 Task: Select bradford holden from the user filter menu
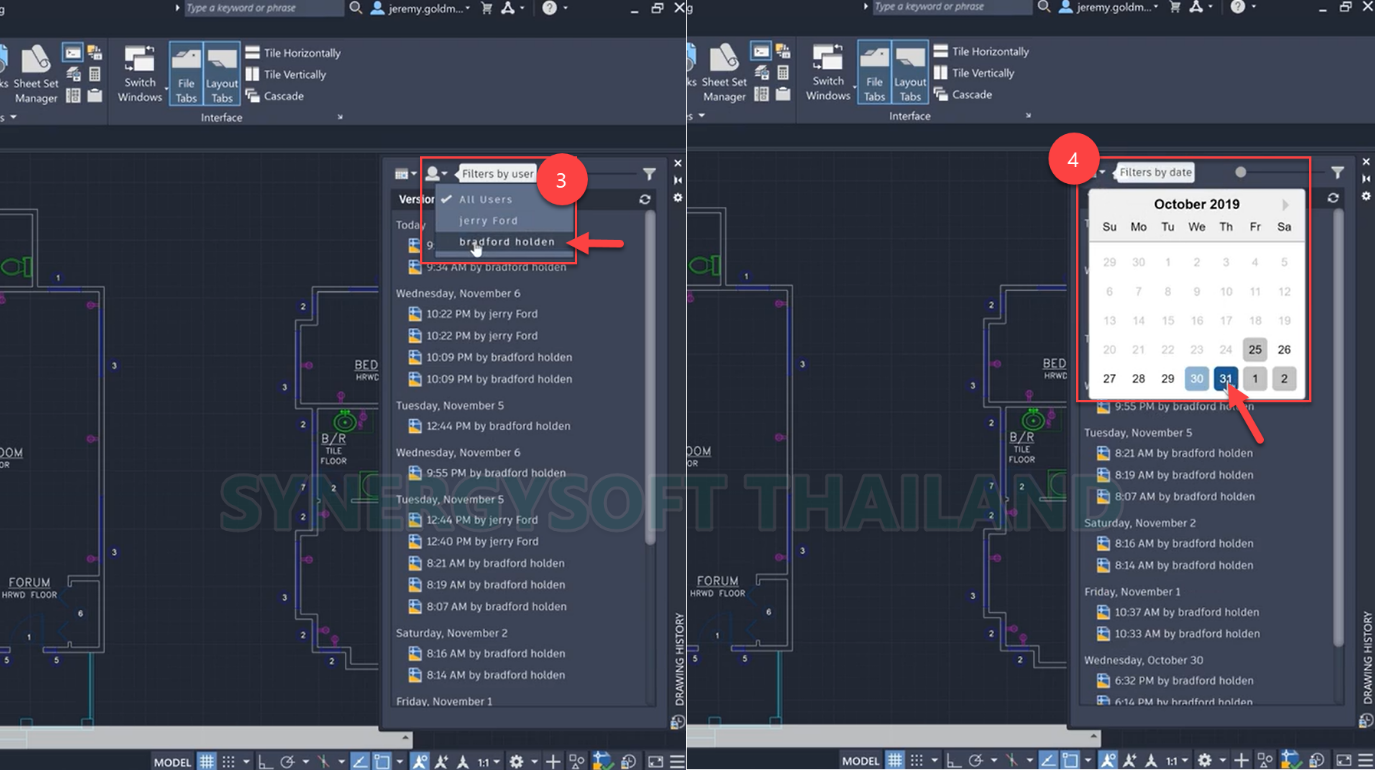point(505,242)
